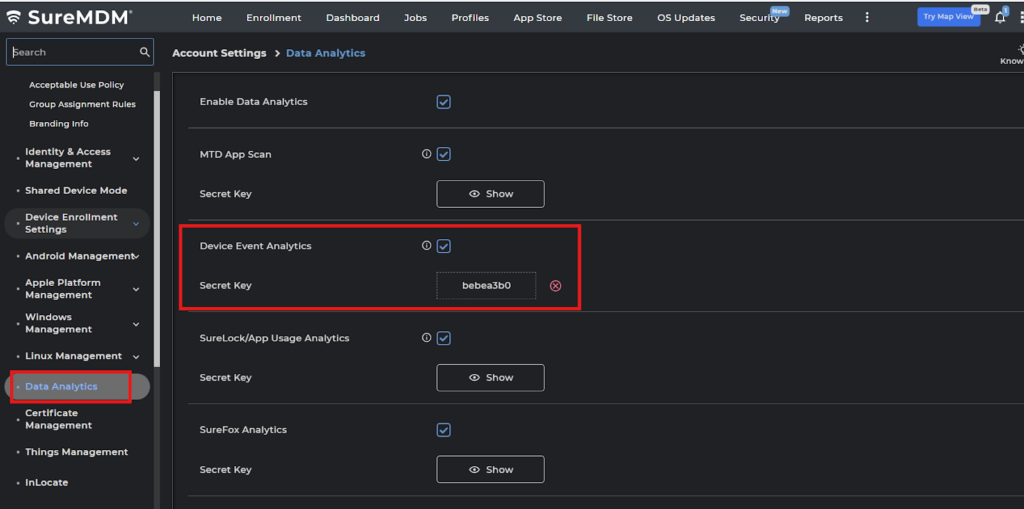Click info icon next to MTD App Scan
This screenshot has height=509, width=1024.
point(426,155)
